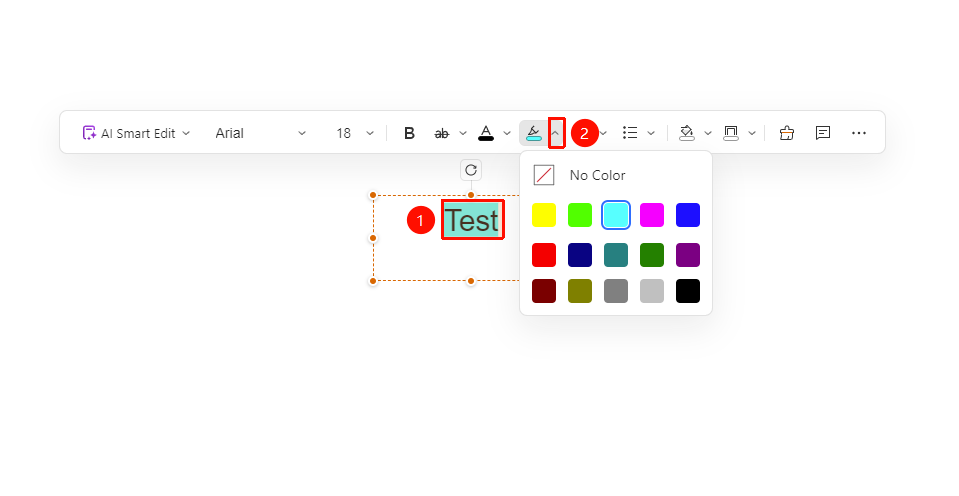
Task: Pick the magenta highlight swatch
Action: point(652,215)
